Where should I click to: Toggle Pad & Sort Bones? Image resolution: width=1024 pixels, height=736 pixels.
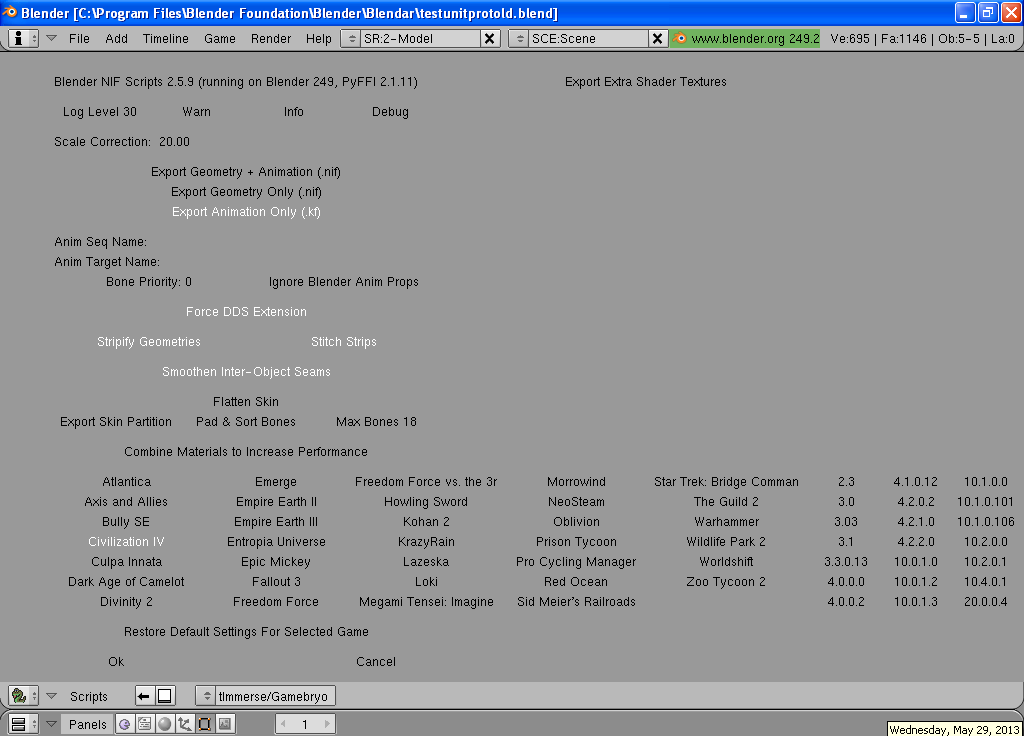coord(246,422)
